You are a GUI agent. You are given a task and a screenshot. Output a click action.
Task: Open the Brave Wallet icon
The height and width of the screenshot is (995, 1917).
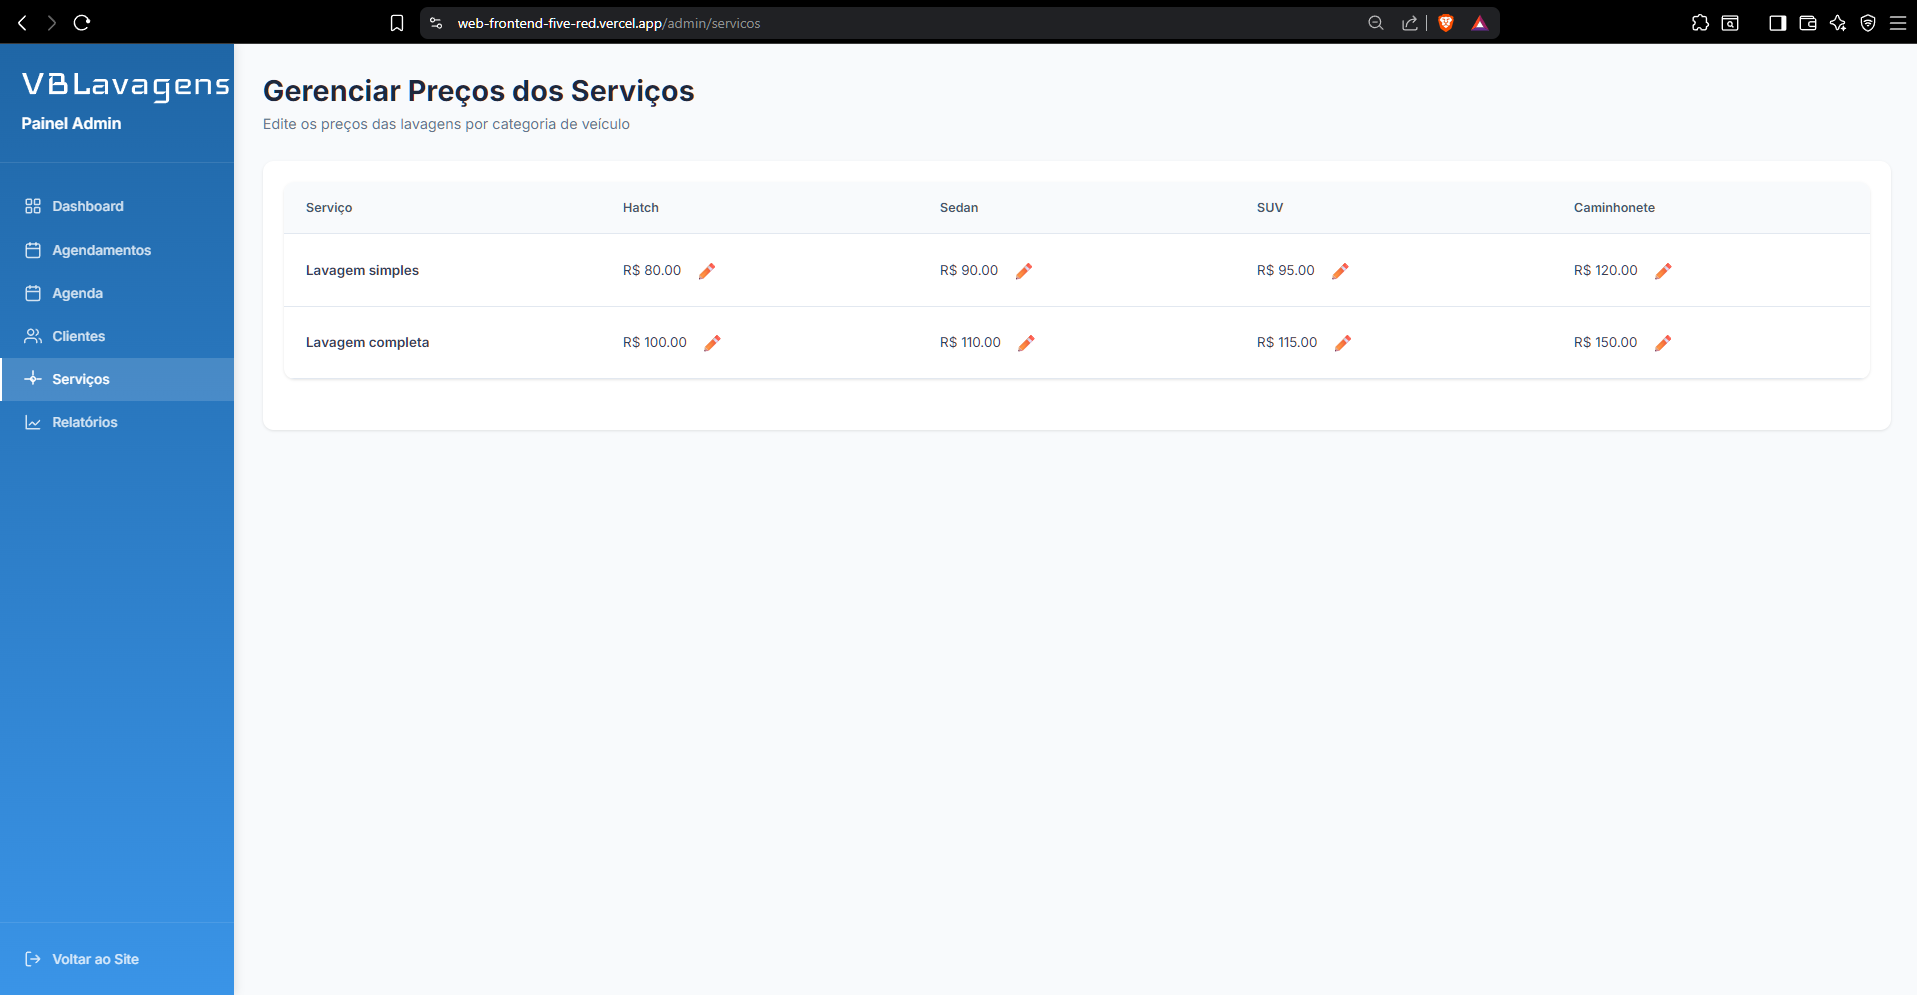tap(1808, 22)
